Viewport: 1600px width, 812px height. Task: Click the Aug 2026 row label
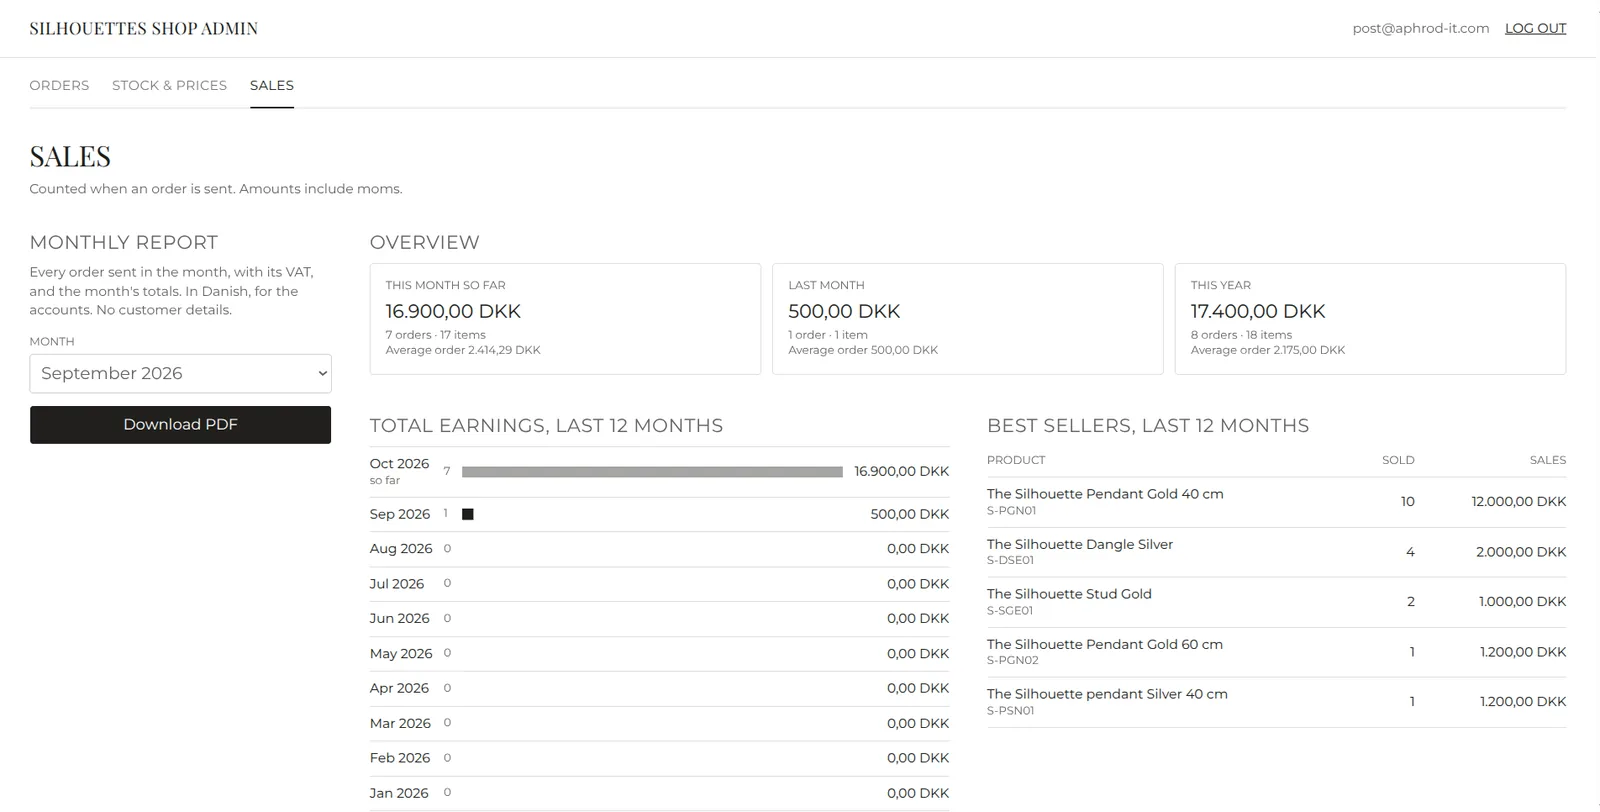click(x=401, y=549)
